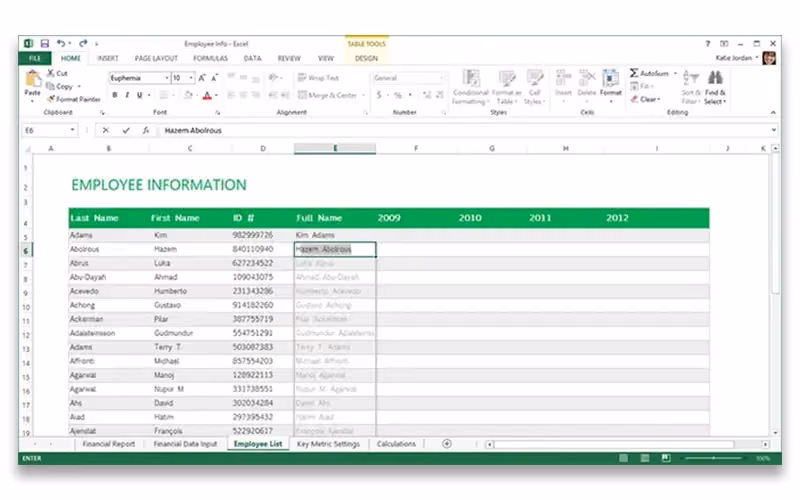Open the FILE tab

35,58
